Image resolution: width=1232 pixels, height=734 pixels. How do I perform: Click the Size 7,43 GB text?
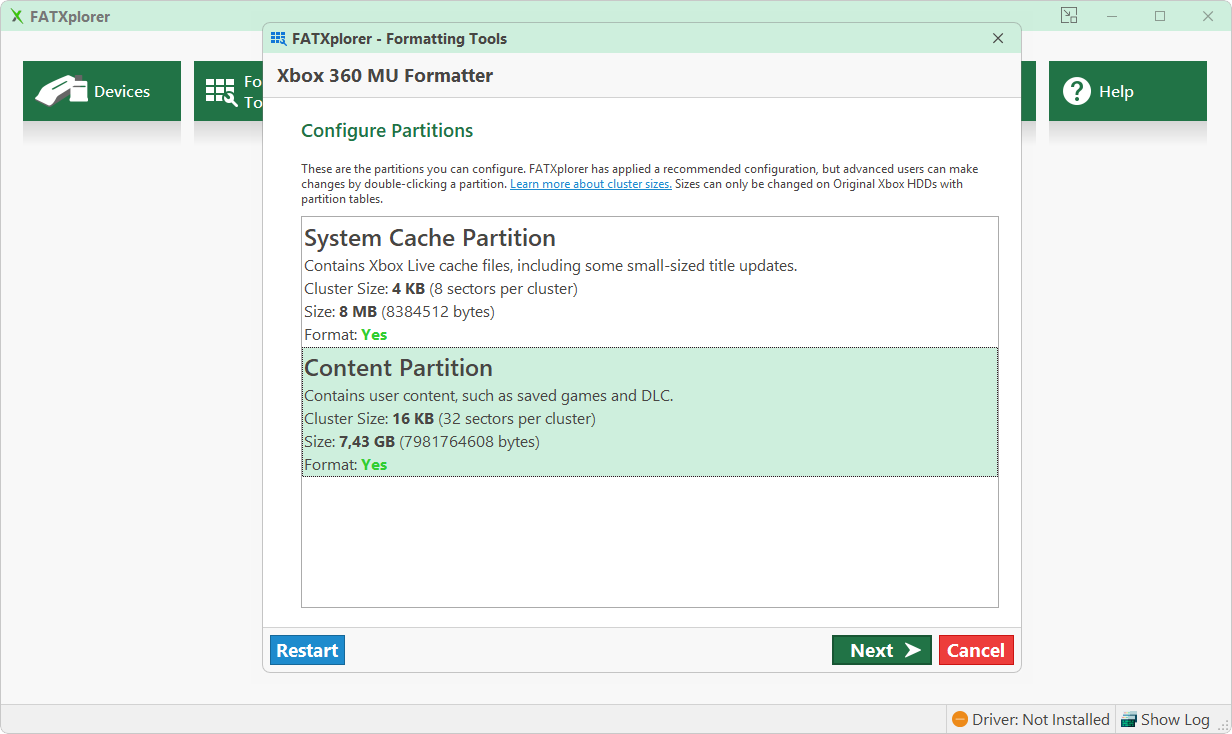pos(422,442)
